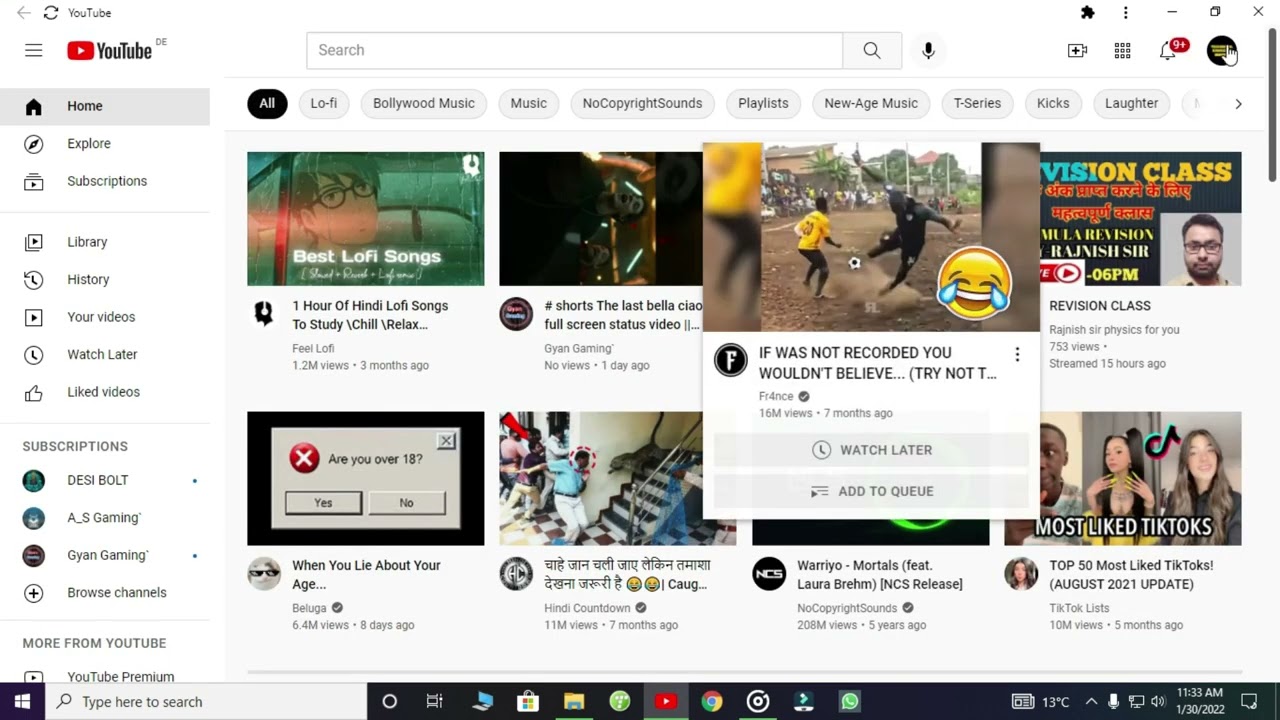The height and width of the screenshot is (720, 1280).
Task: Open the account avatar menu
Action: (x=1221, y=50)
